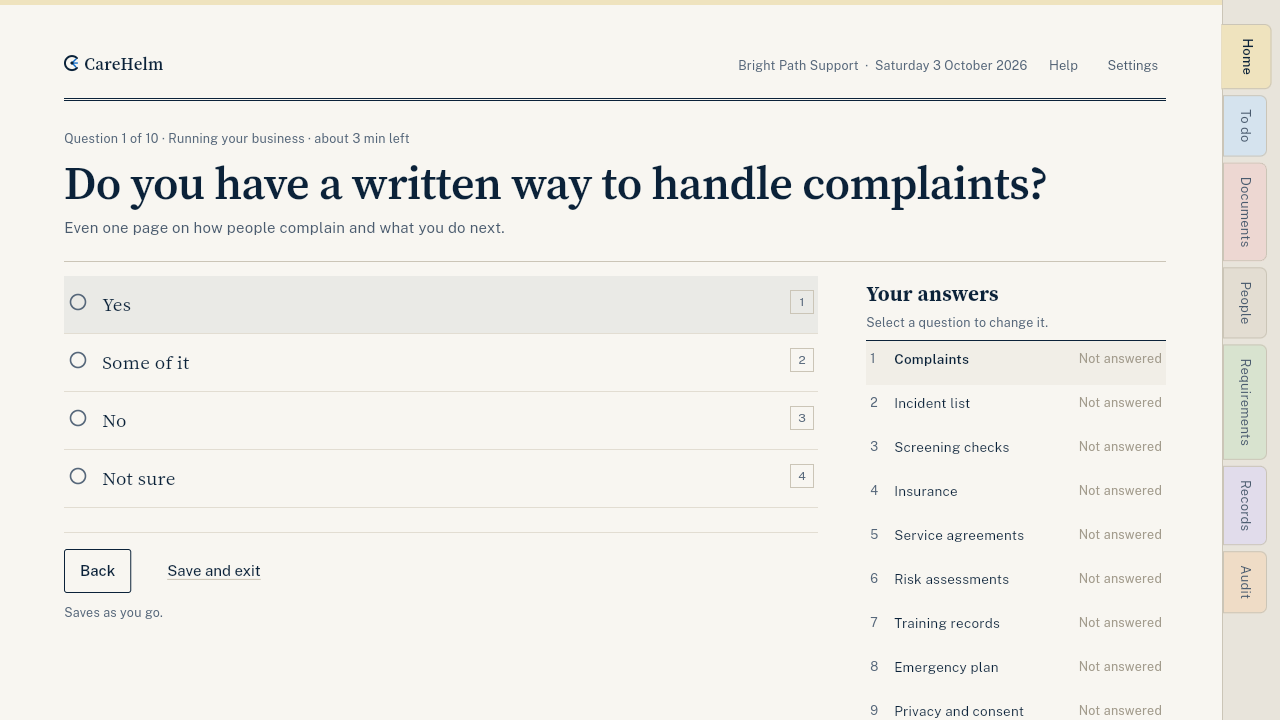Open the Documents side tab
The image size is (1280, 720).
coord(1245,212)
